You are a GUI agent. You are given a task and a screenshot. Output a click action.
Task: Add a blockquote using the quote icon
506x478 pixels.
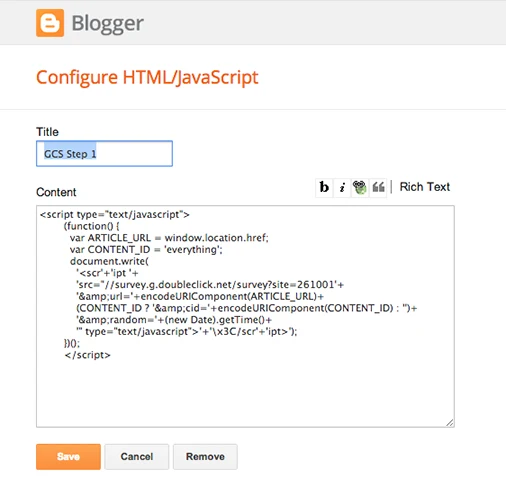coord(378,187)
